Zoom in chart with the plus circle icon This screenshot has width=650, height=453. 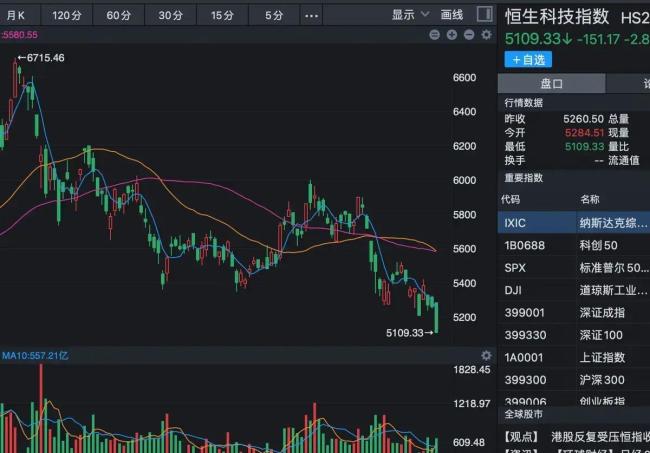pyautogui.click(x=452, y=35)
